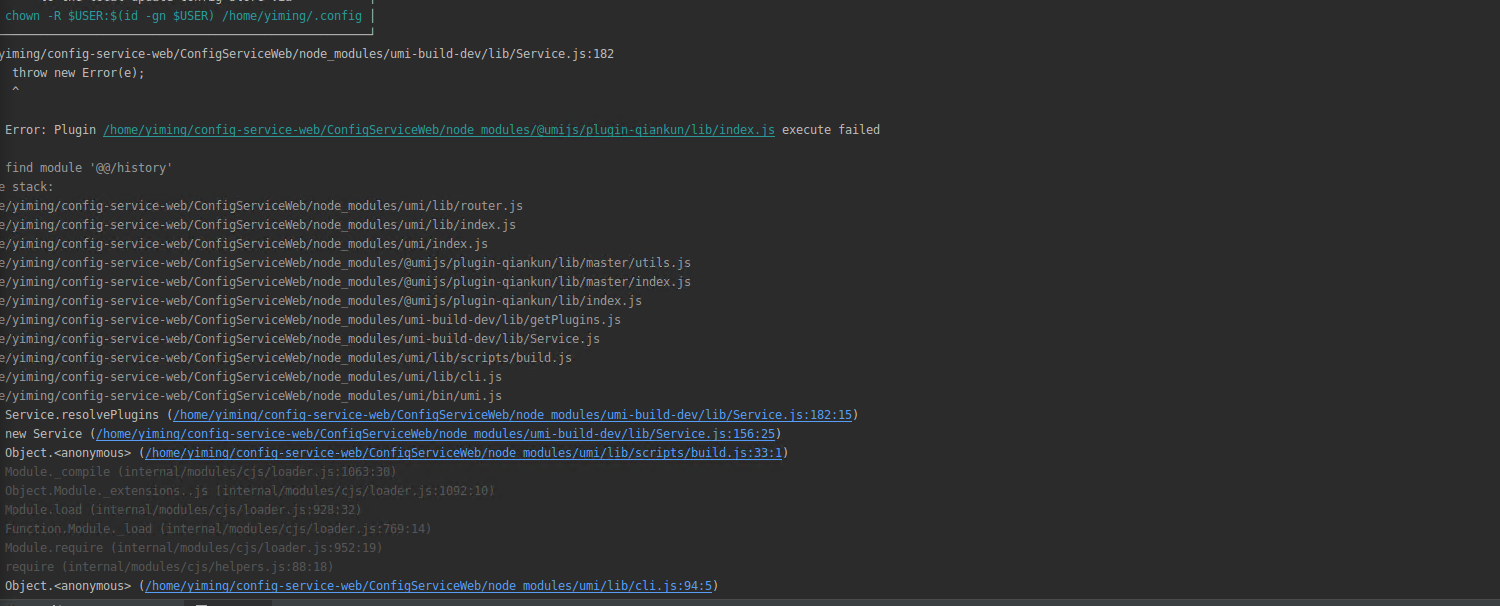Screen dimensions: 1500x606
Task: Click the stack line ending in umi/lib/index.js
Action: (x=258, y=225)
